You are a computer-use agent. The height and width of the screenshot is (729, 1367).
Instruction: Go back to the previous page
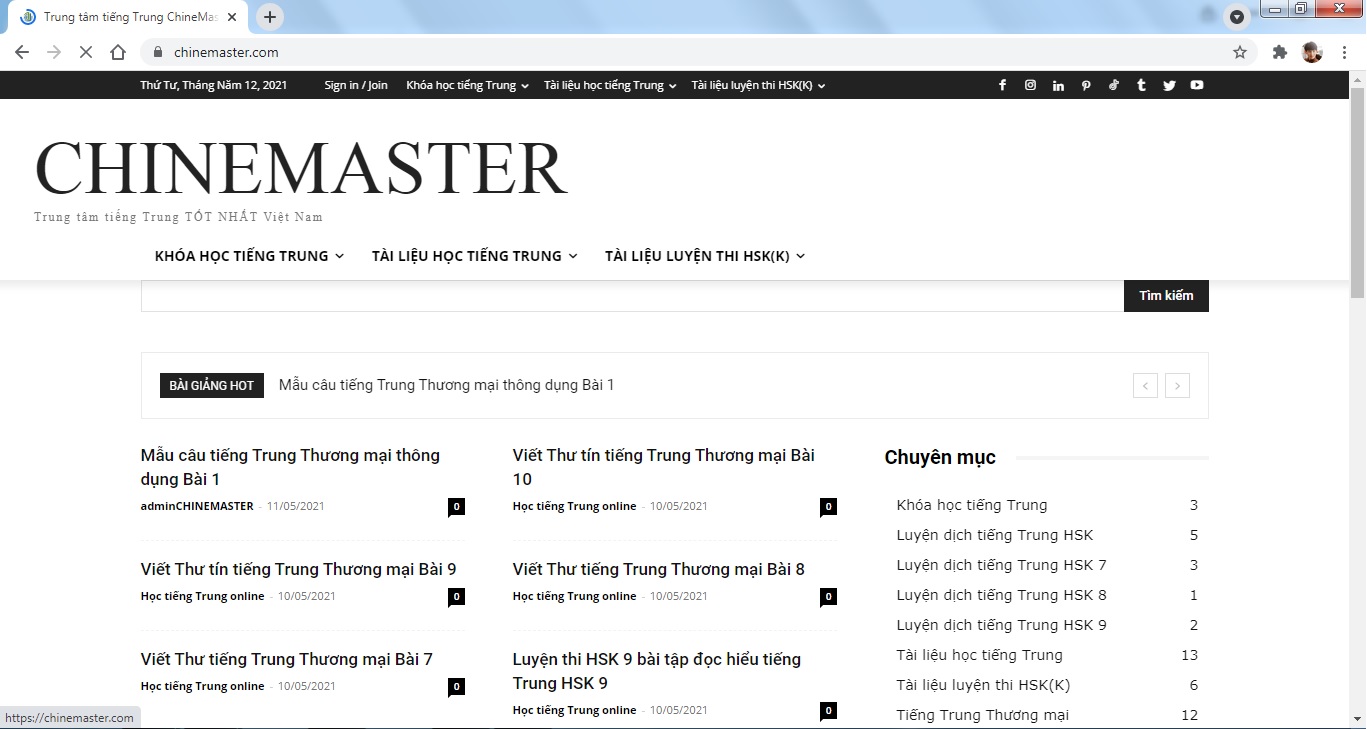22,52
